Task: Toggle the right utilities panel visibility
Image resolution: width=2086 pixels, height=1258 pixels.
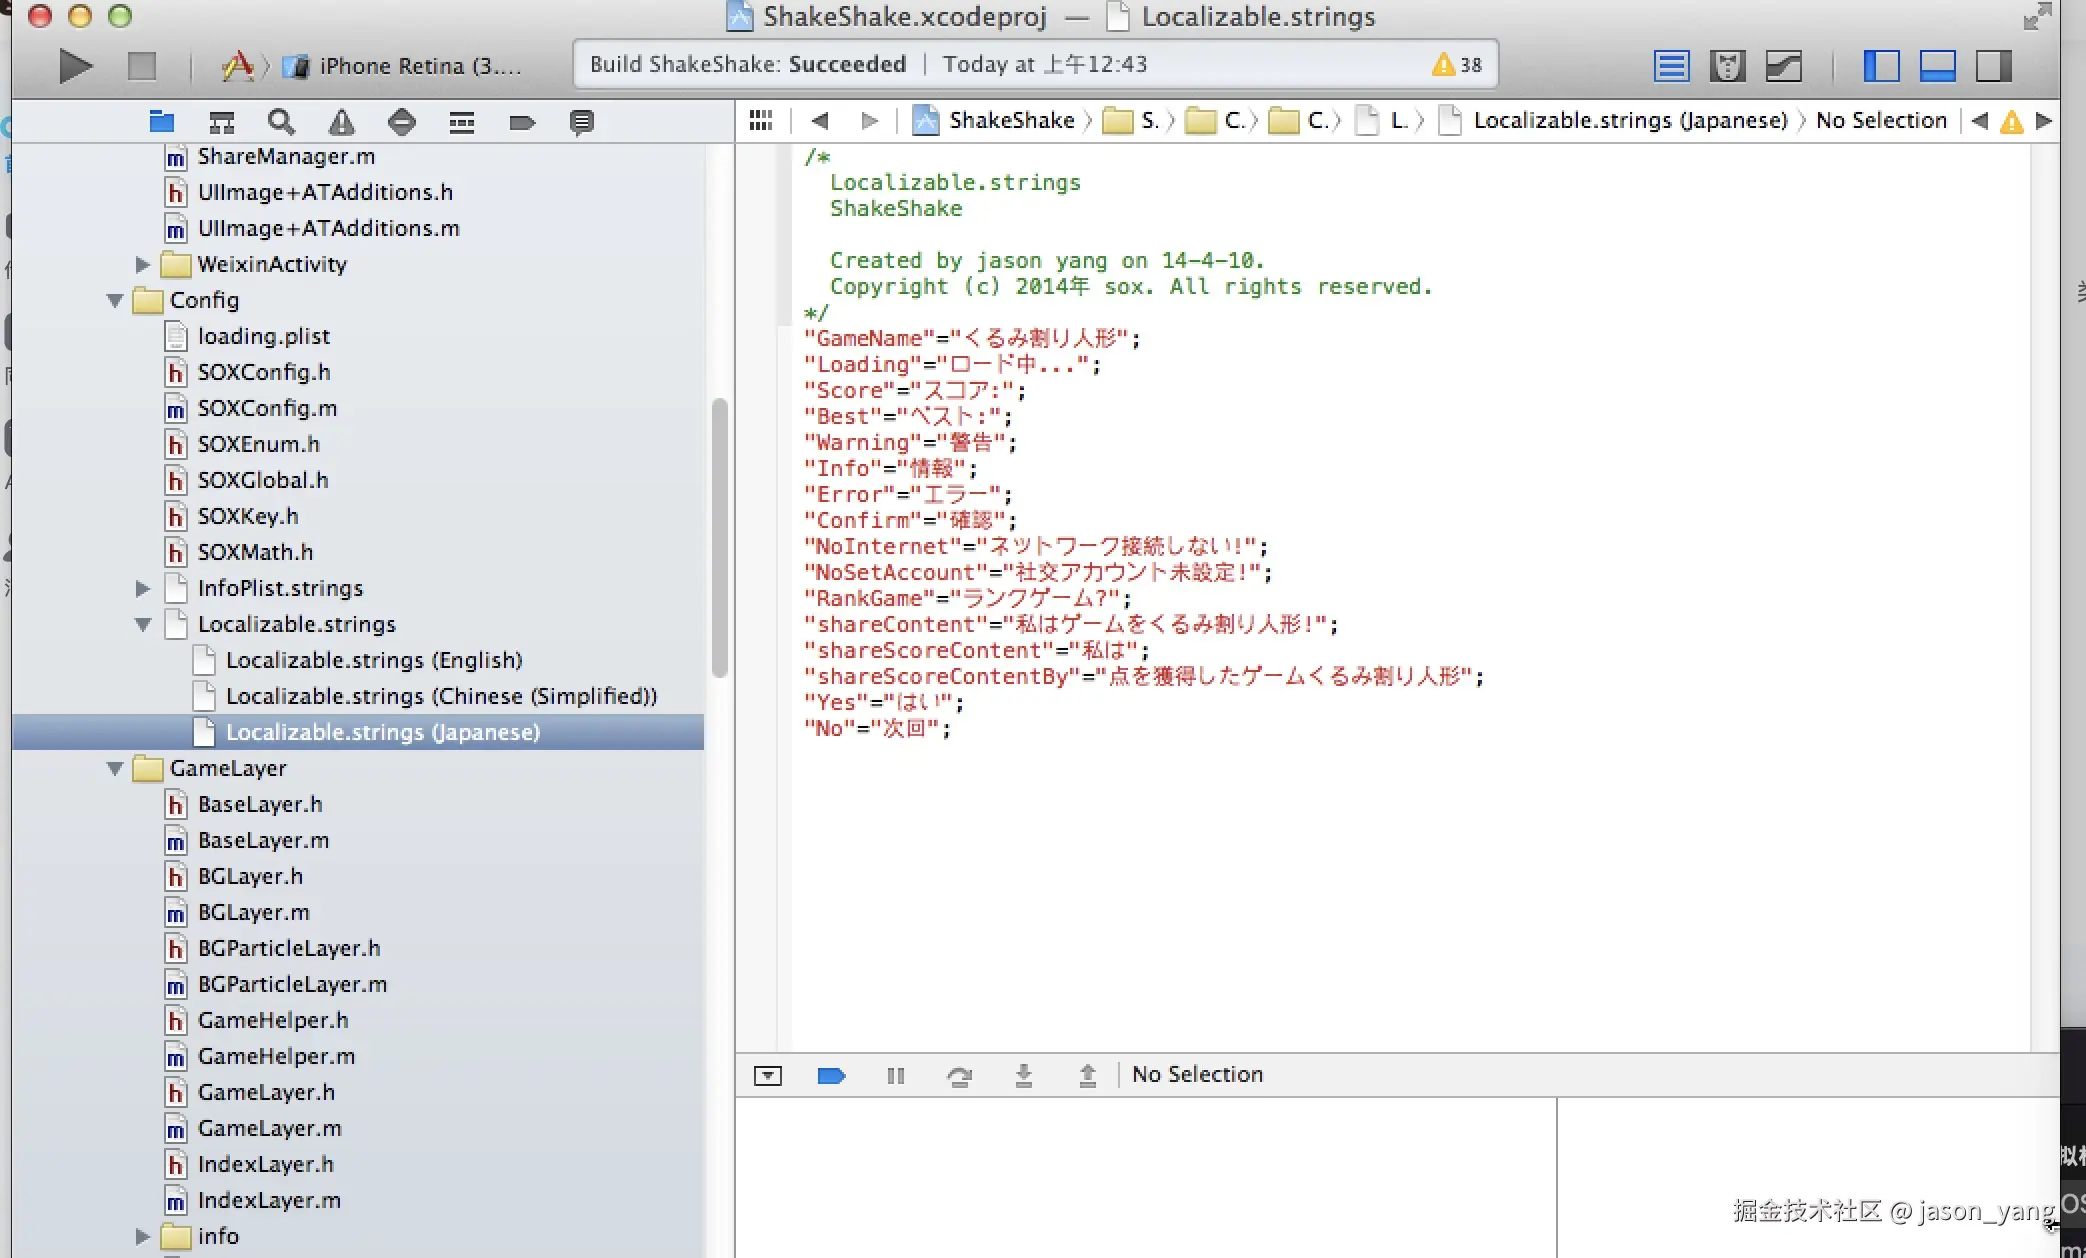Action: 1993,66
